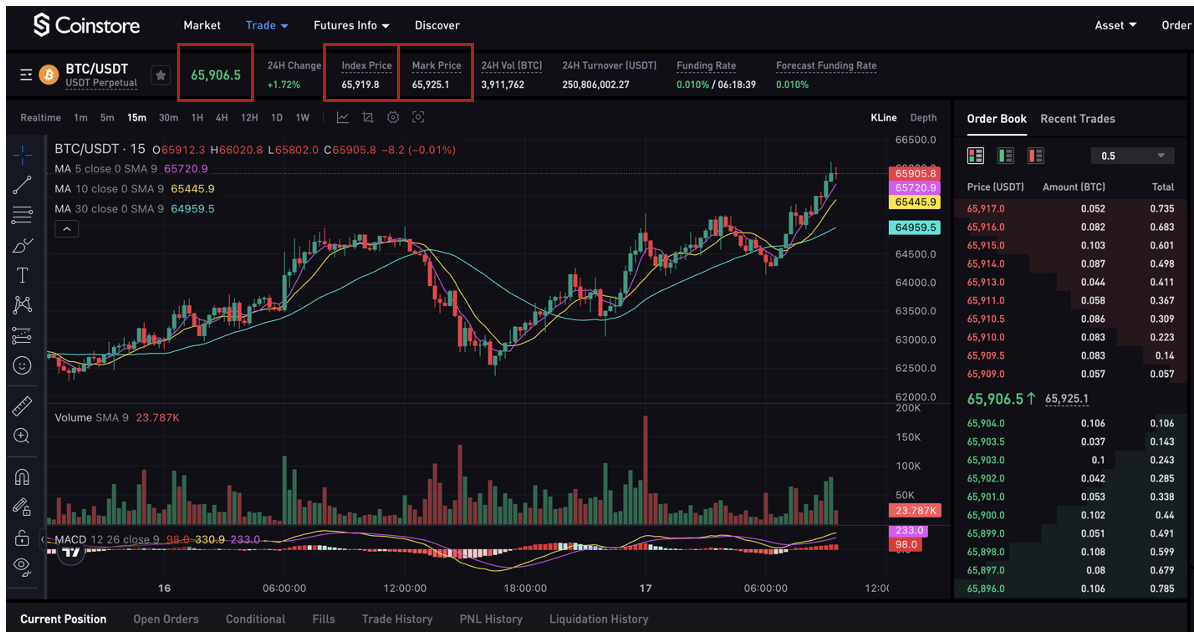
Task: Toggle hide all drawings eye icon
Action: [x=22, y=567]
